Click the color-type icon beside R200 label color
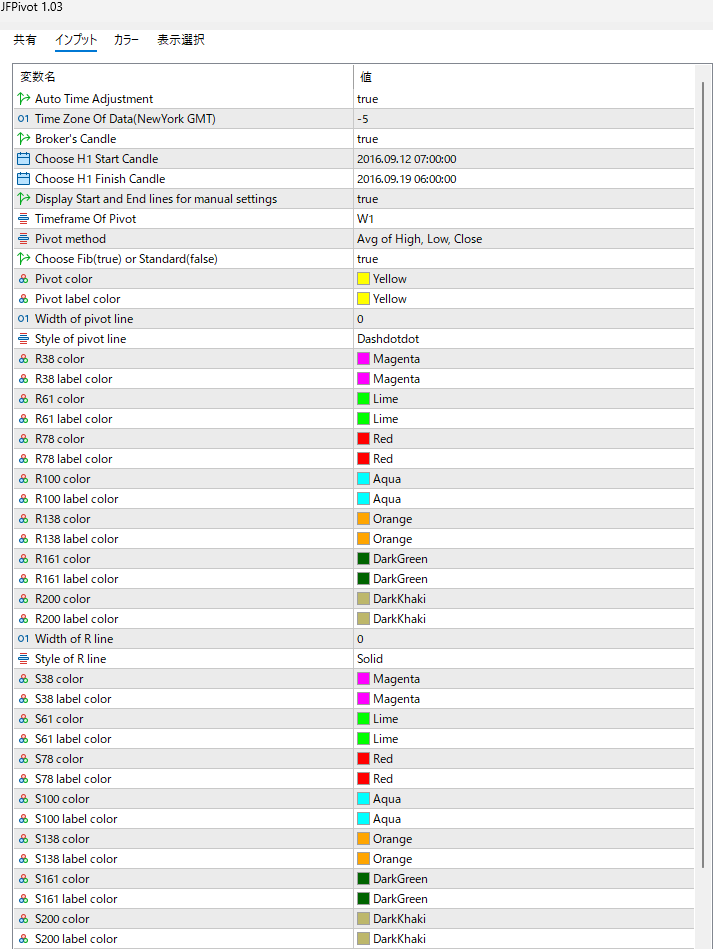Image resolution: width=713 pixels, height=949 pixels. 24,619
